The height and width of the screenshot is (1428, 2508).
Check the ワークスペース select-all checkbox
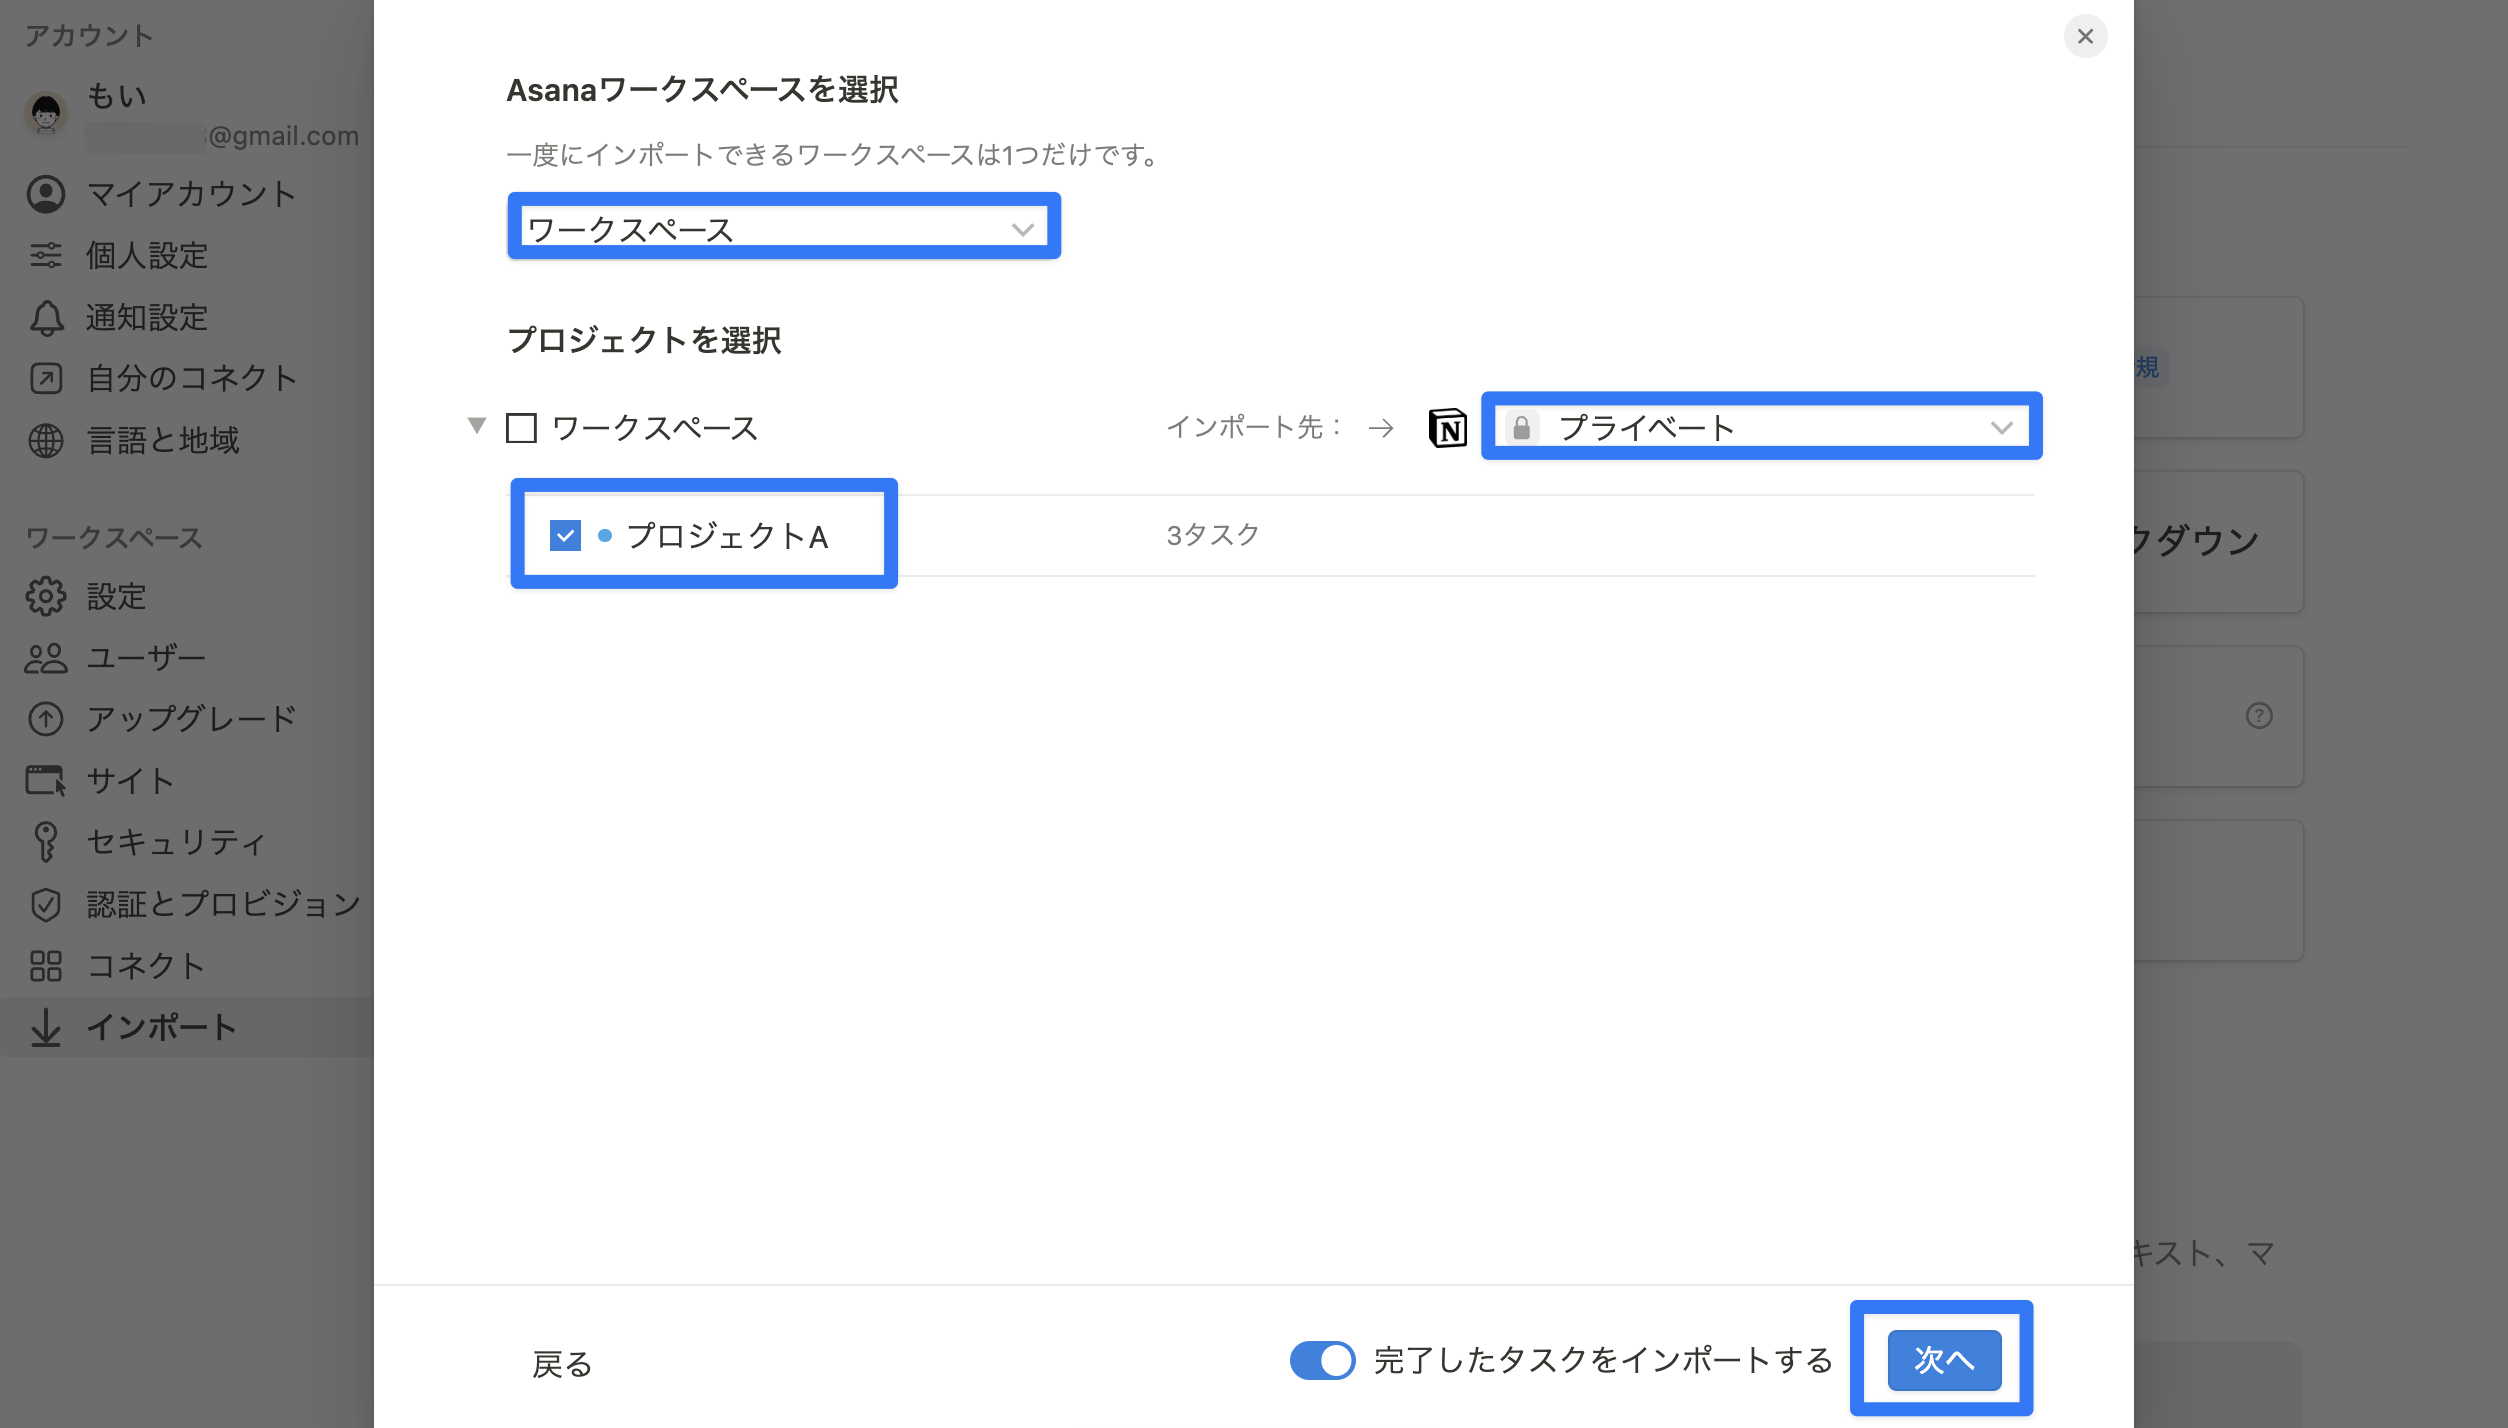coord(521,428)
